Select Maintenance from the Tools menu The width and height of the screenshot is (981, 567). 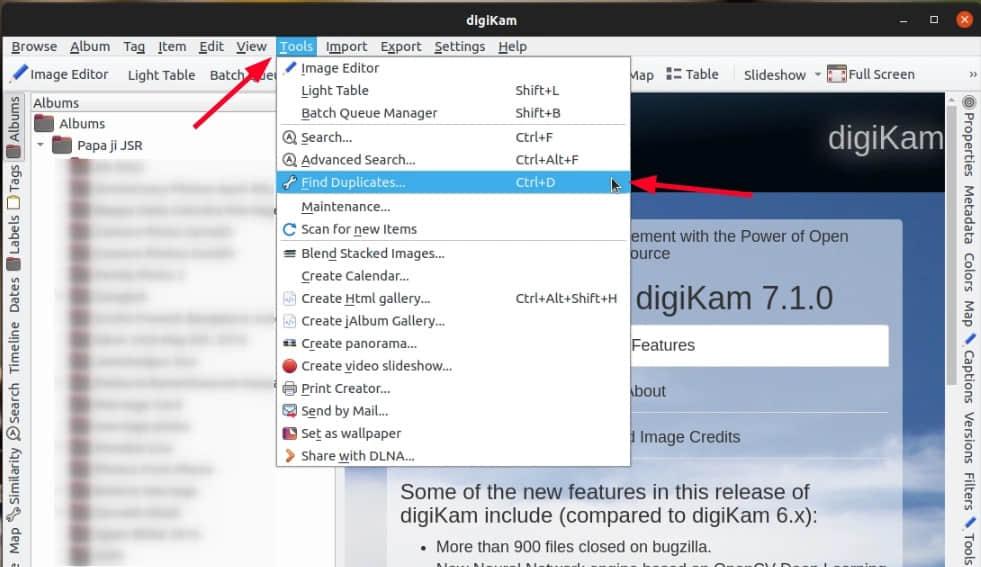(x=345, y=206)
